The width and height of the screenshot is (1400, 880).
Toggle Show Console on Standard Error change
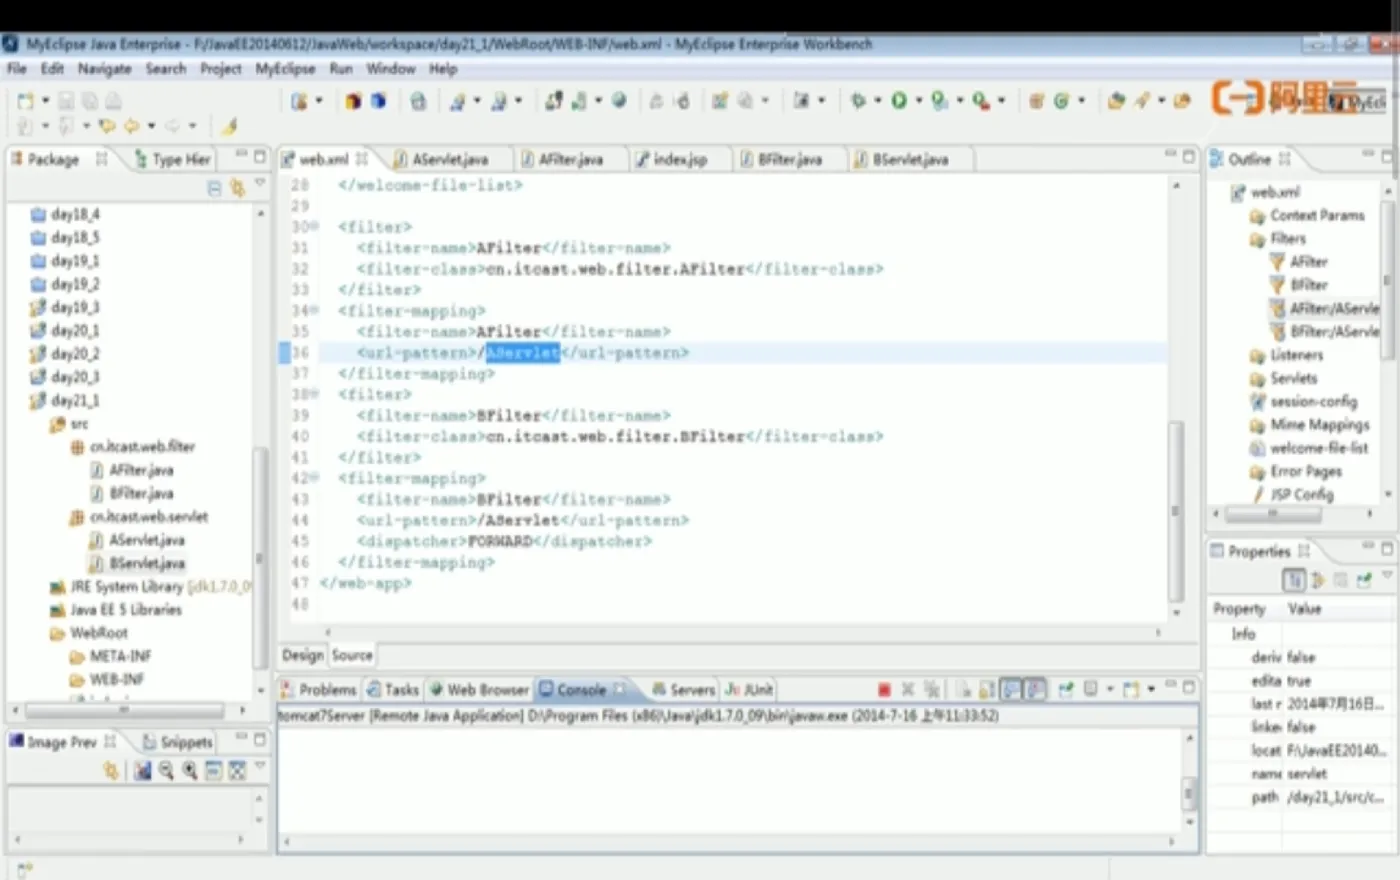[x=1036, y=689]
